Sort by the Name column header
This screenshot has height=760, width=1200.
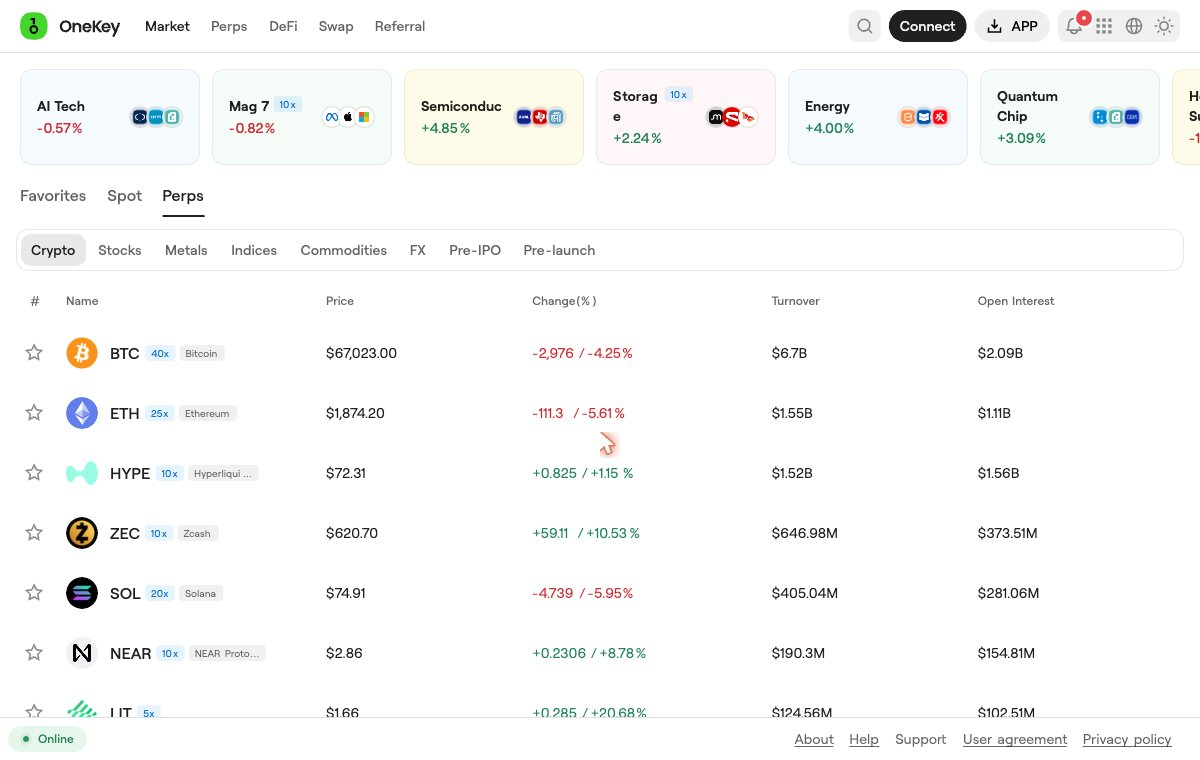[x=82, y=301]
